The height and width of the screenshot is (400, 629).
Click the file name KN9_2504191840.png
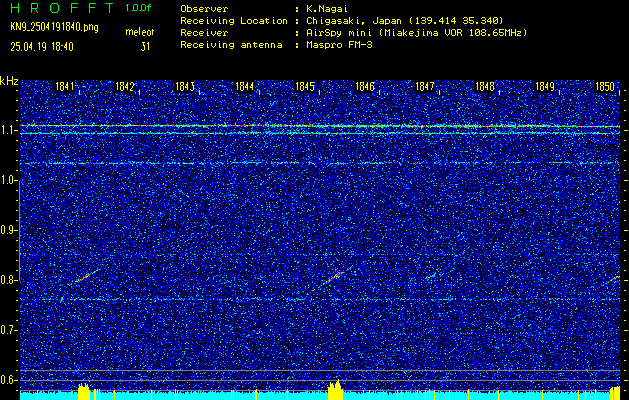pyautogui.click(x=54, y=27)
